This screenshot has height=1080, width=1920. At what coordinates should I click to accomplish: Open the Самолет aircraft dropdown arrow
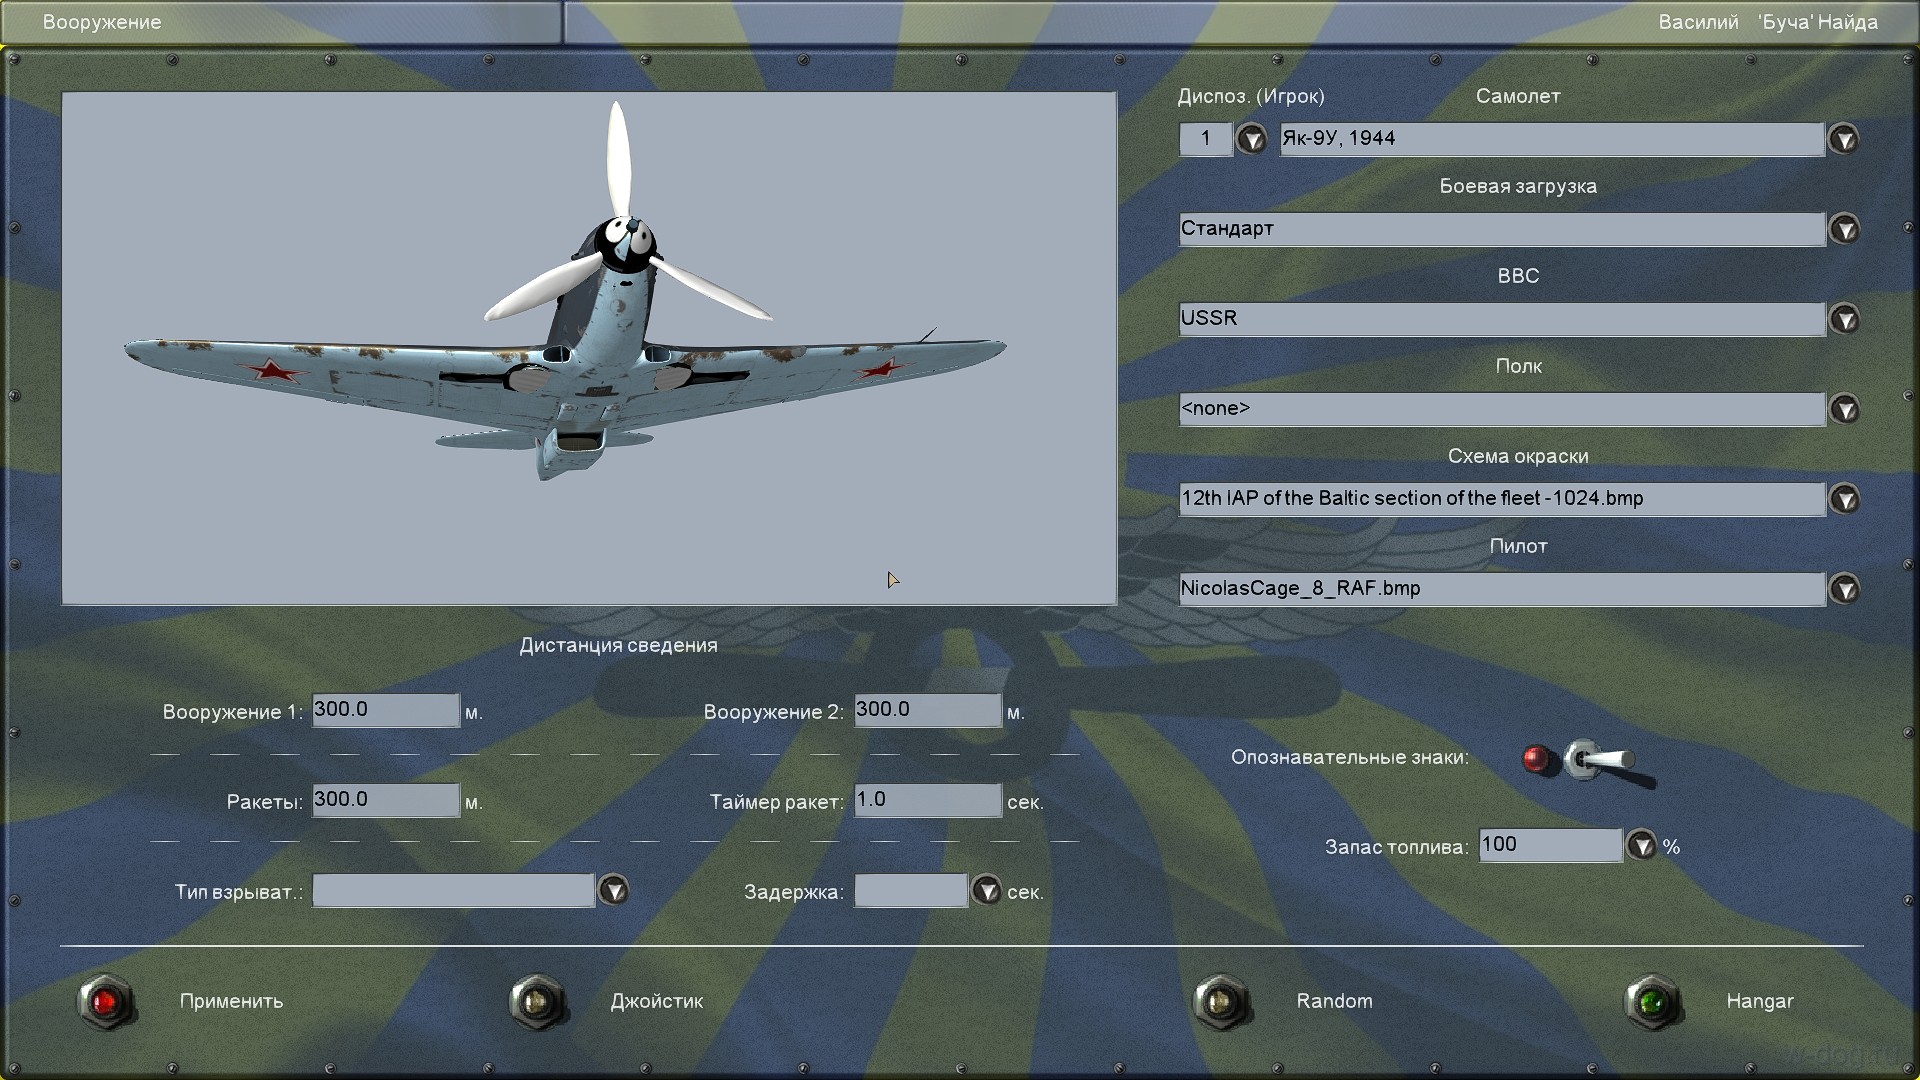[1843, 139]
